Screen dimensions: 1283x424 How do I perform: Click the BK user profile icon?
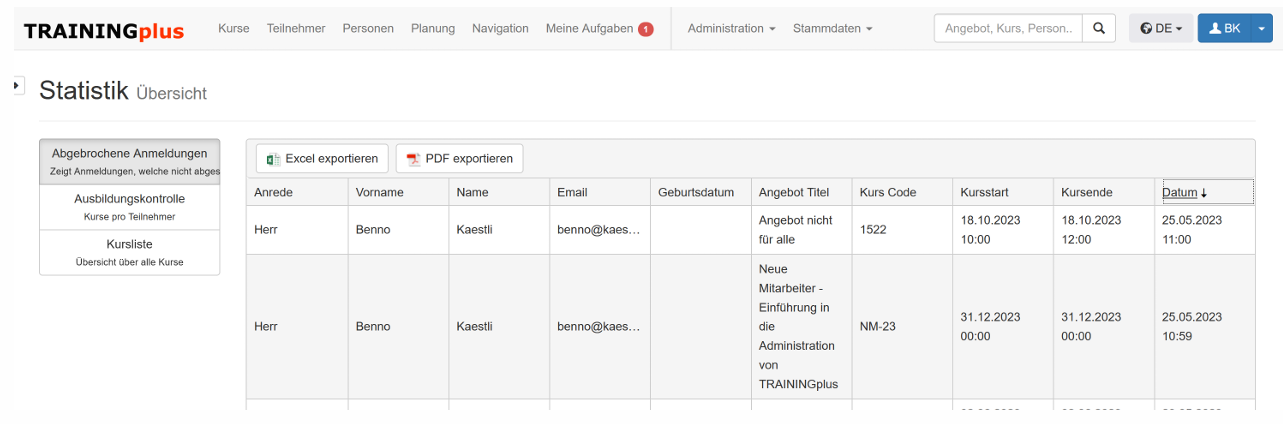[x=1215, y=29]
